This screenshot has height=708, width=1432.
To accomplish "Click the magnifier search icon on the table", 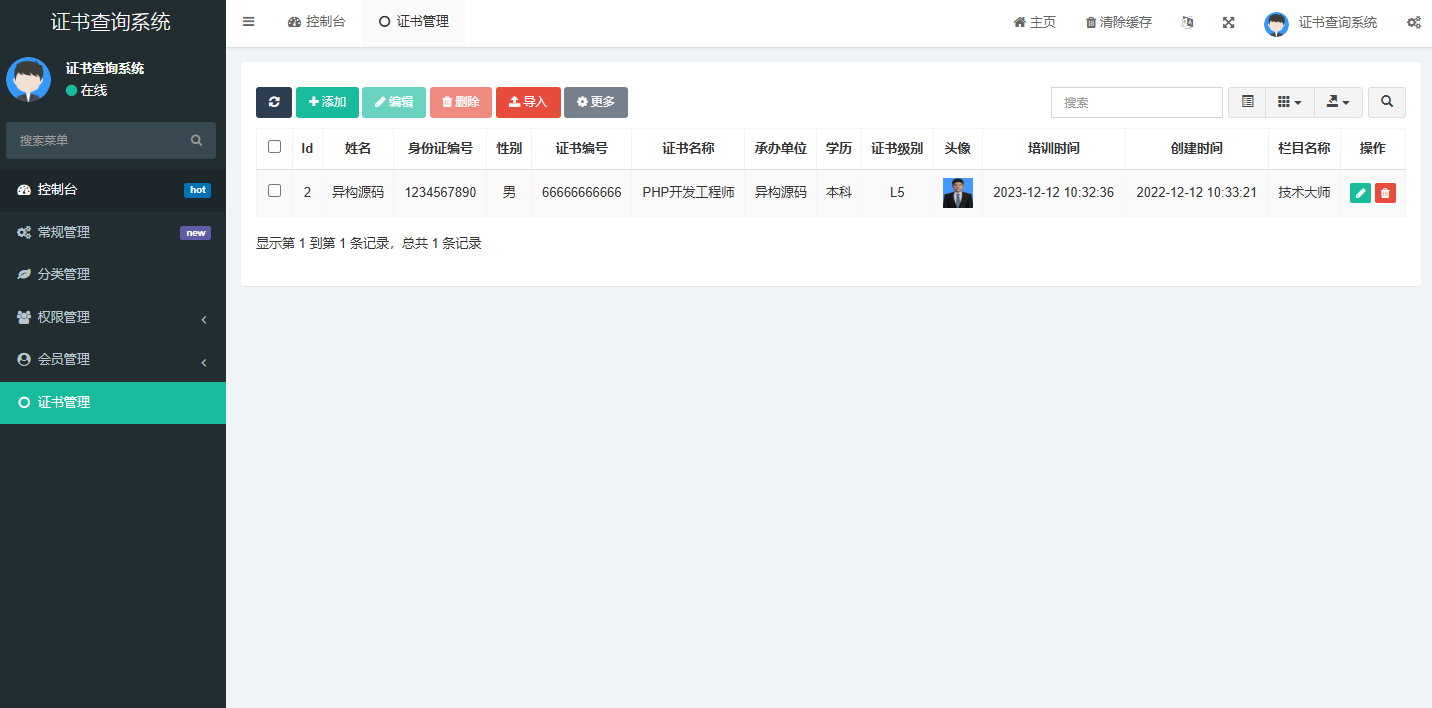I will (x=1387, y=102).
